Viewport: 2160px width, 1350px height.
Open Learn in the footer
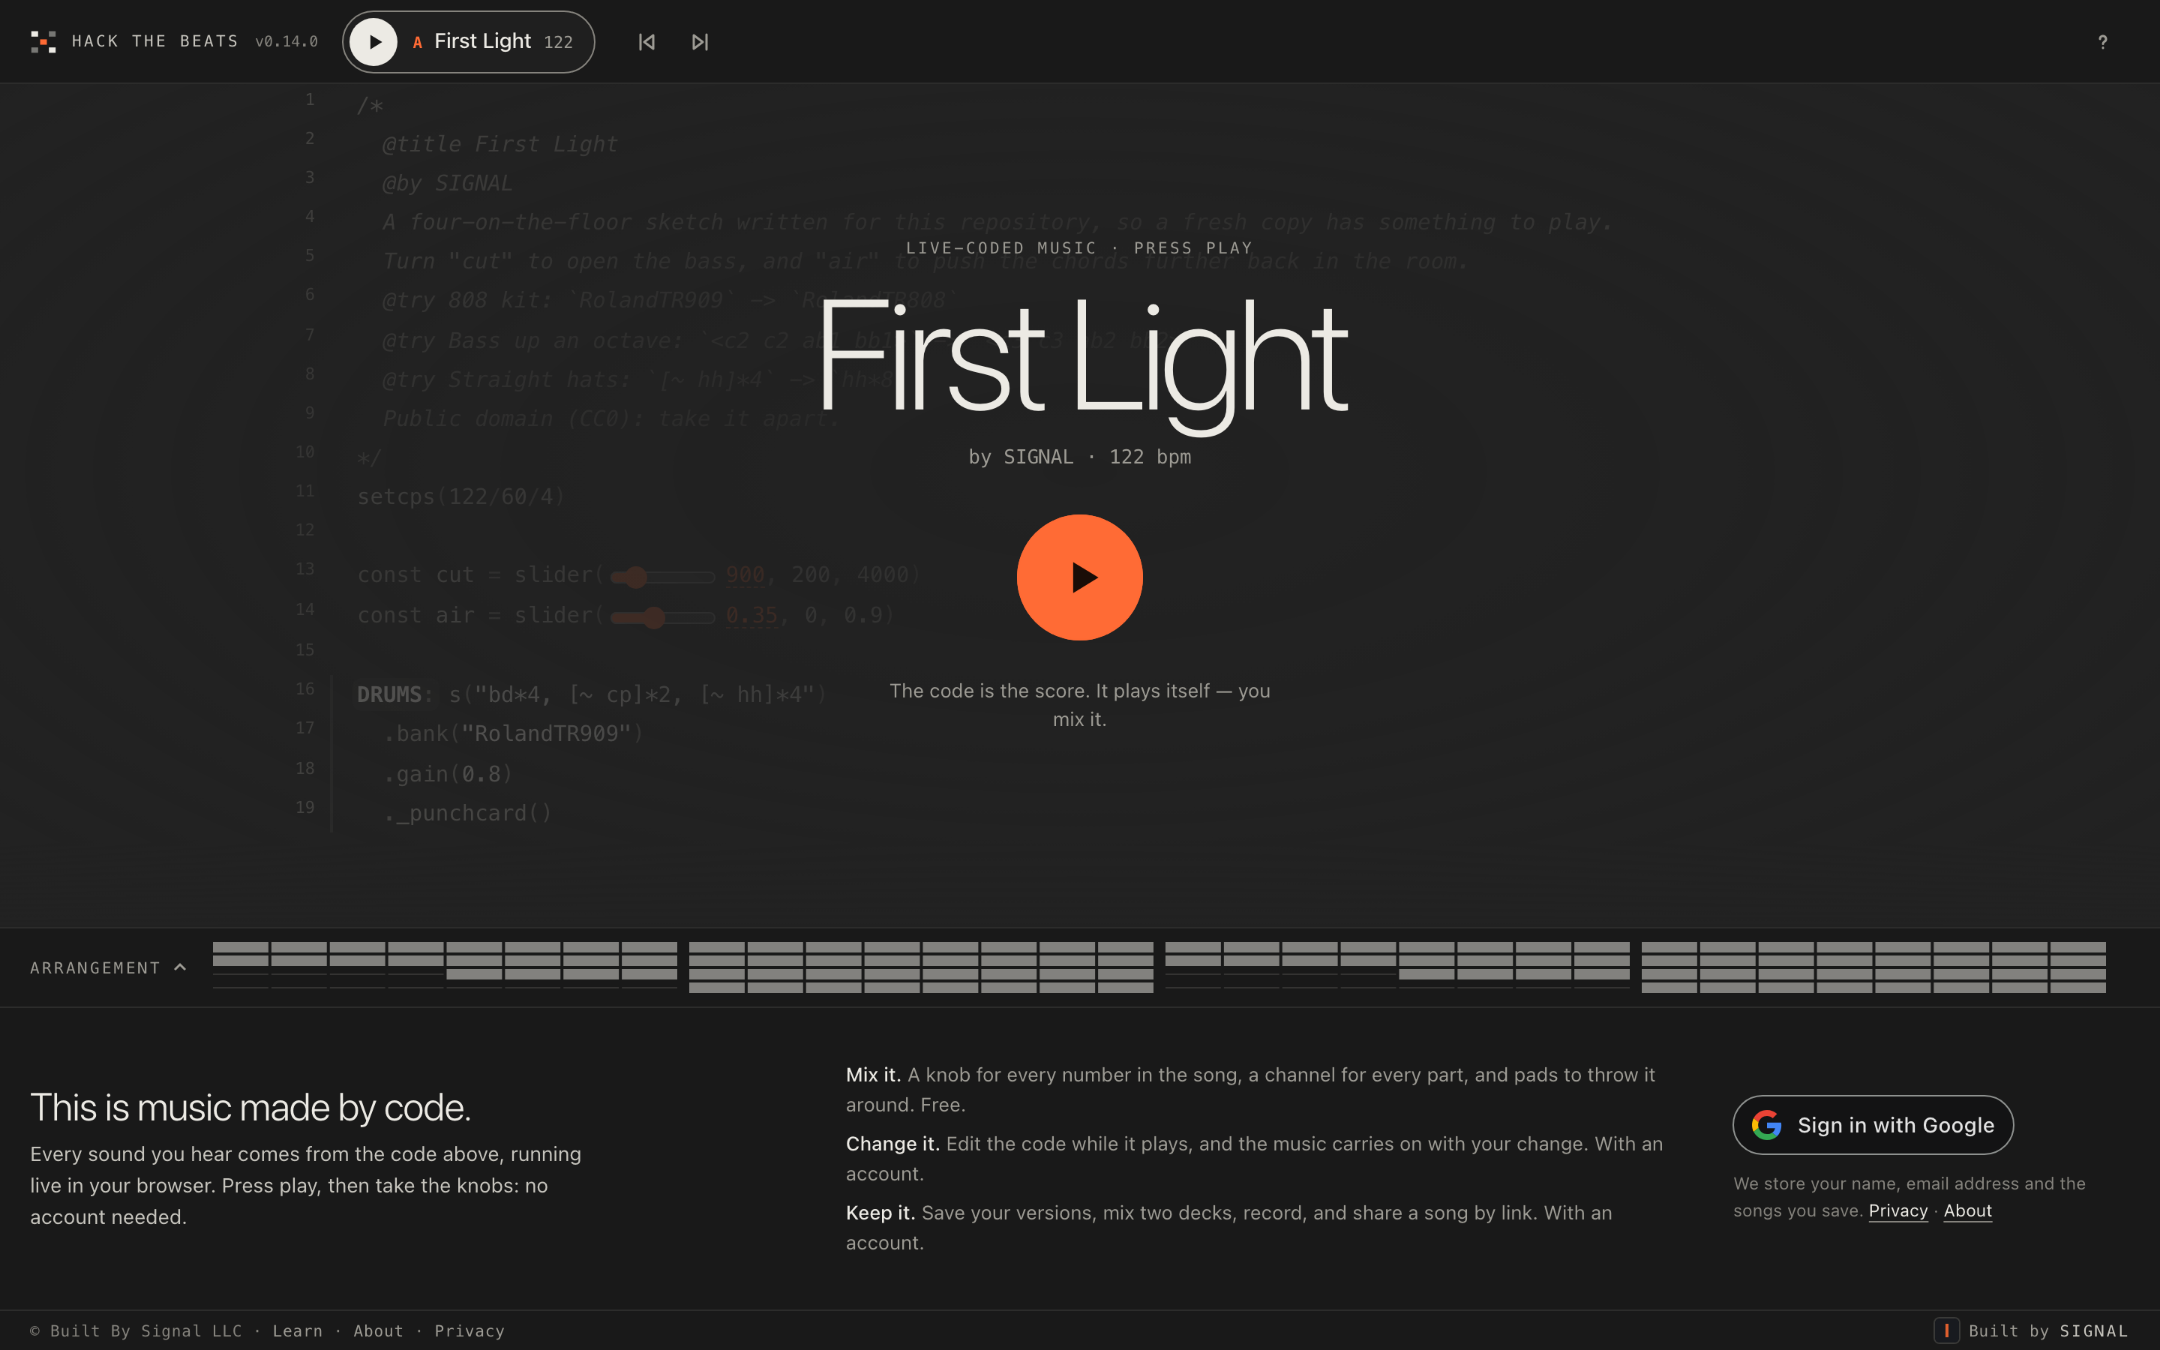pos(298,1331)
